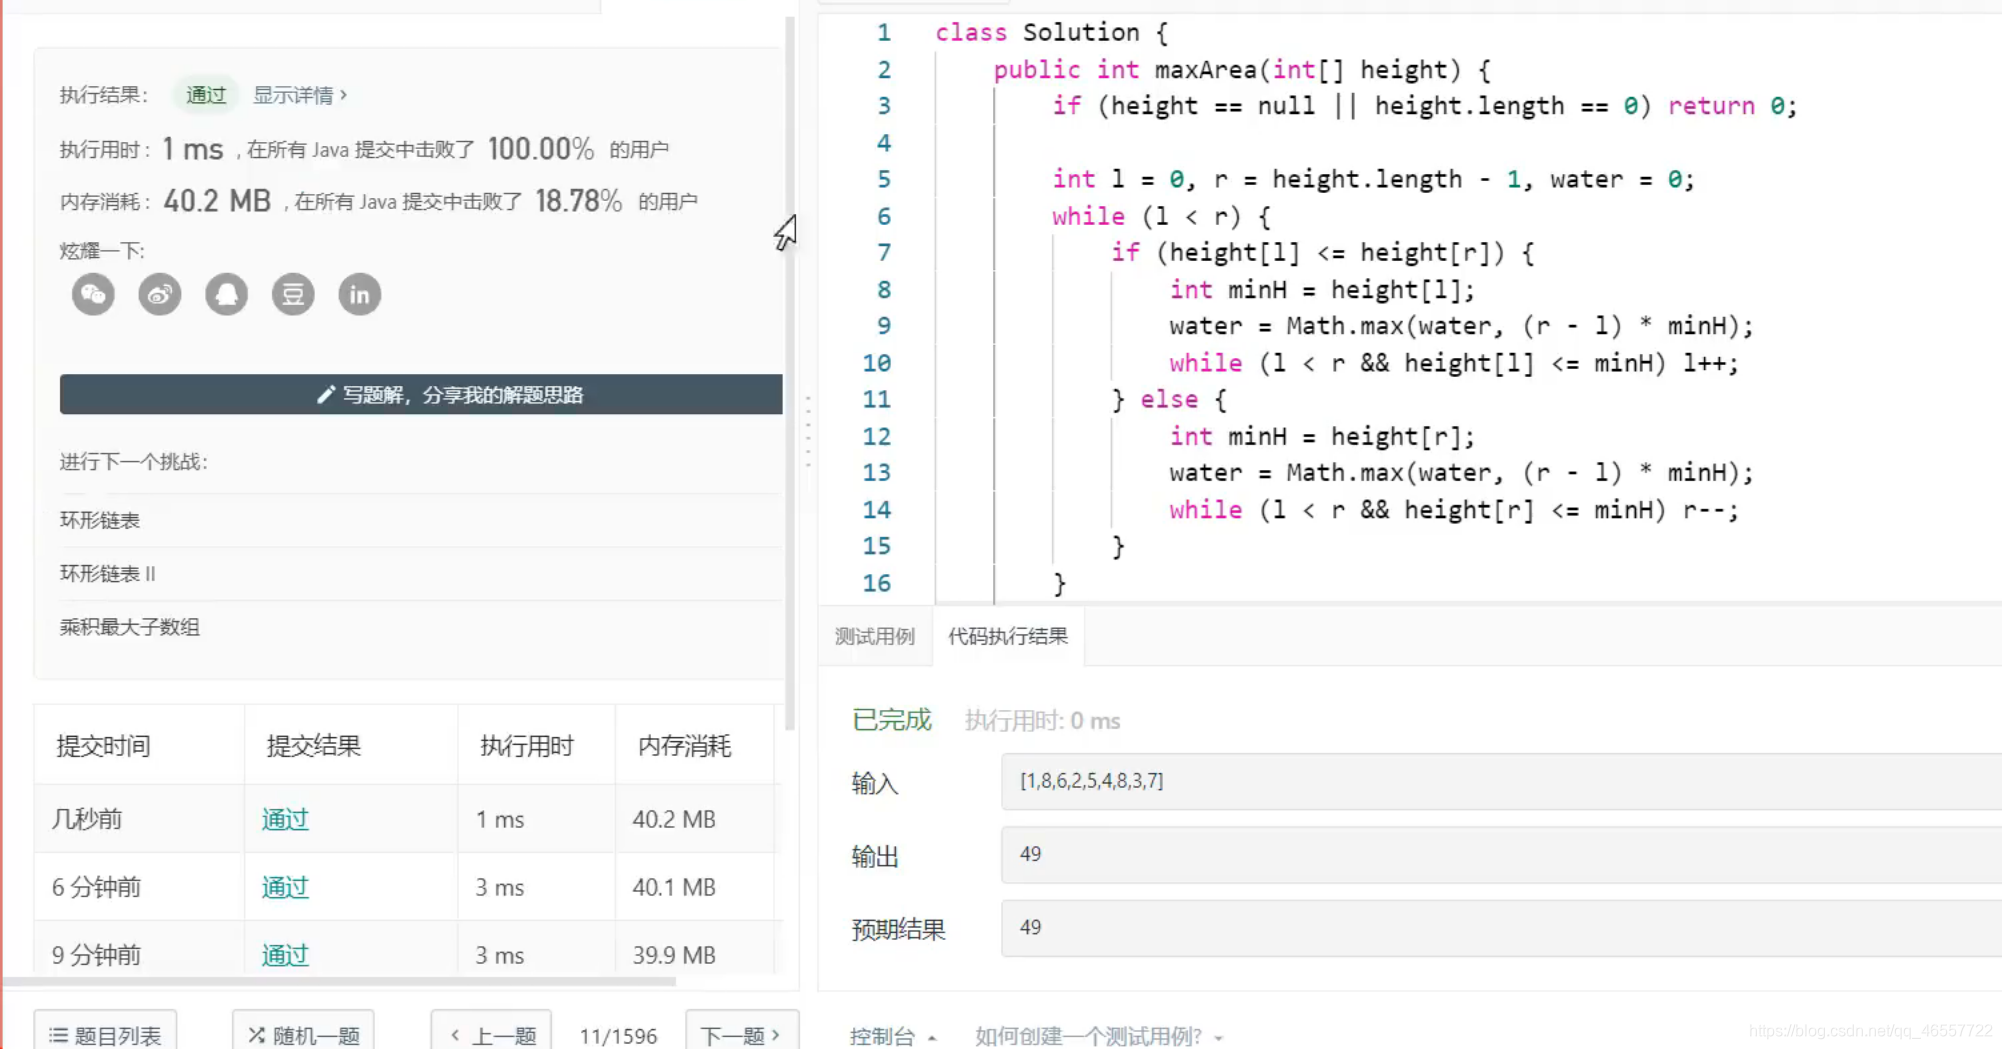Viewport: 2002px width, 1049px height.
Task: Click line number 10 in code editor
Action: tap(877, 363)
